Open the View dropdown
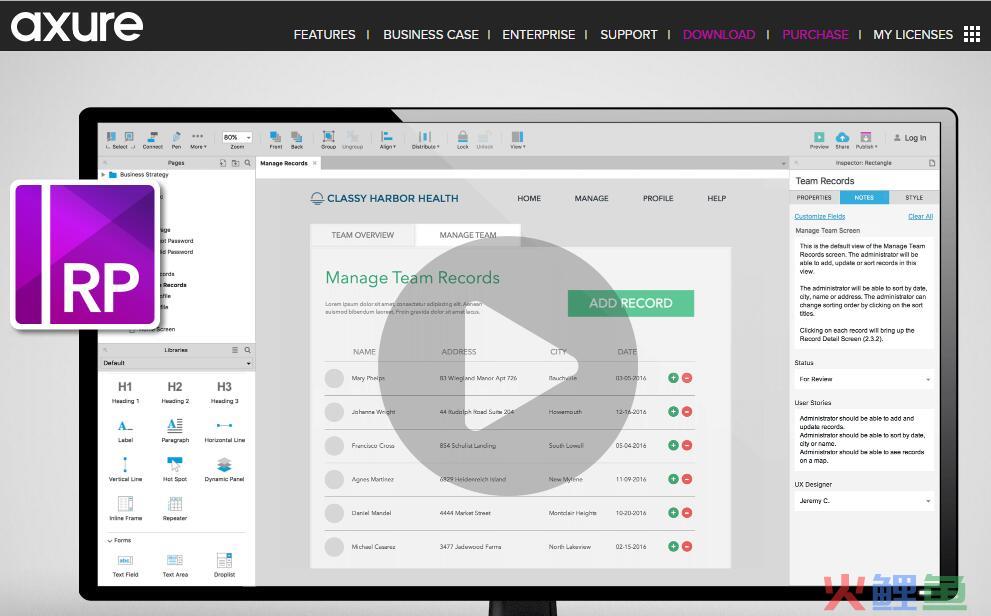The height and width of the screenshot is (616, 991). point(518,140)
